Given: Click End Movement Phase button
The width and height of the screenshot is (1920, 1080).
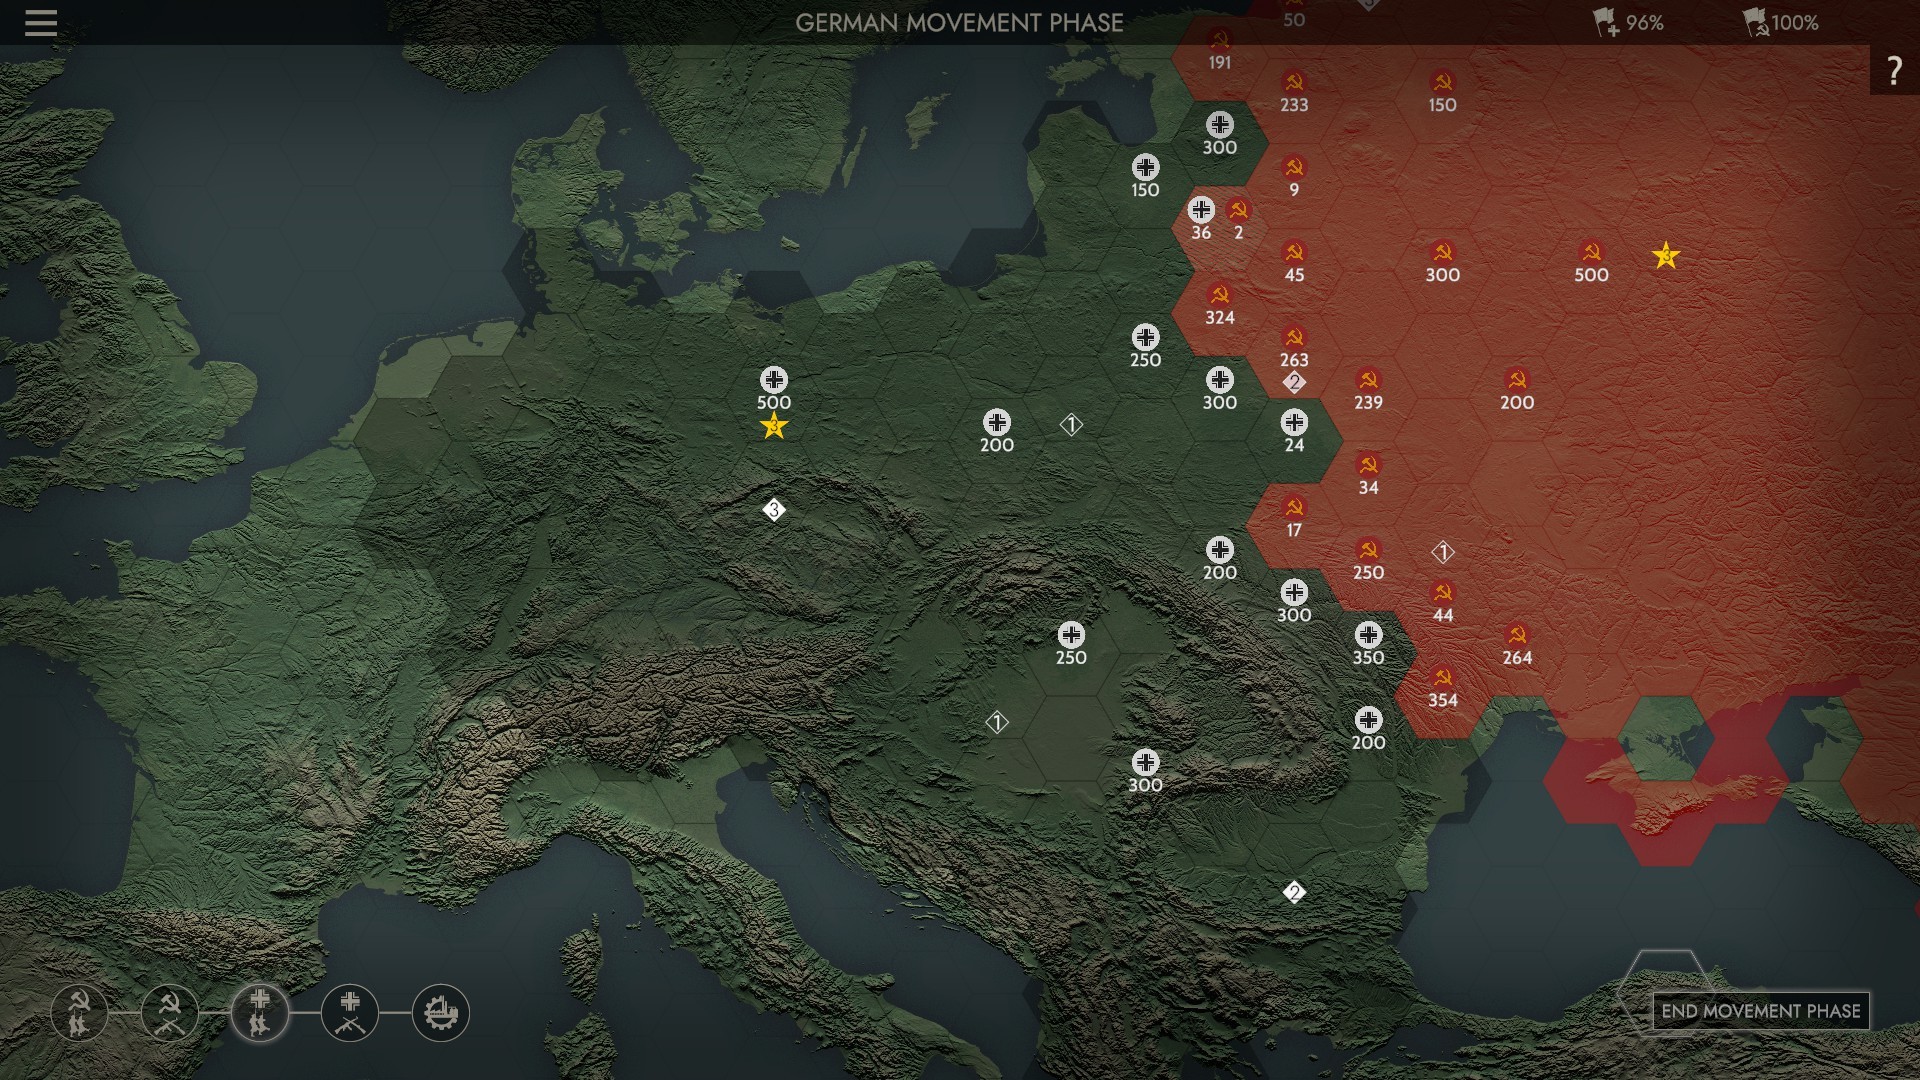Looking at the screenshot, I should tap(1760, 1011).
